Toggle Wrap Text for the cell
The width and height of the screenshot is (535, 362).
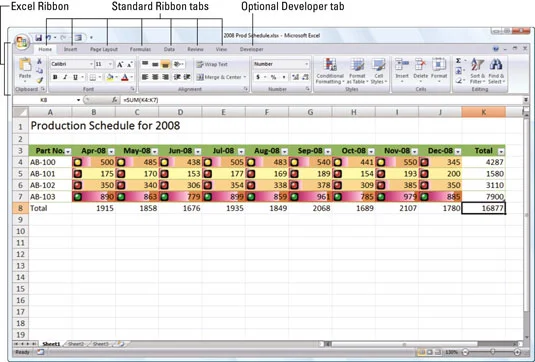212,64
